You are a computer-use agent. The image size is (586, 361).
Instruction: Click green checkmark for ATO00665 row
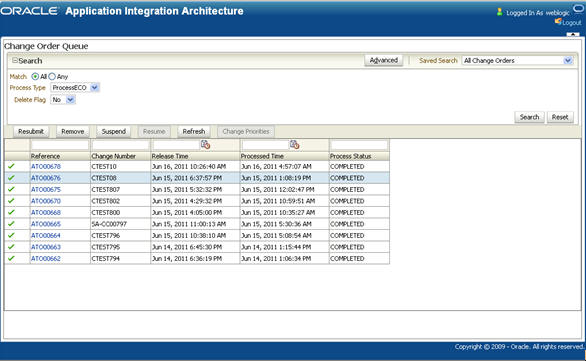tap(11, 223)
